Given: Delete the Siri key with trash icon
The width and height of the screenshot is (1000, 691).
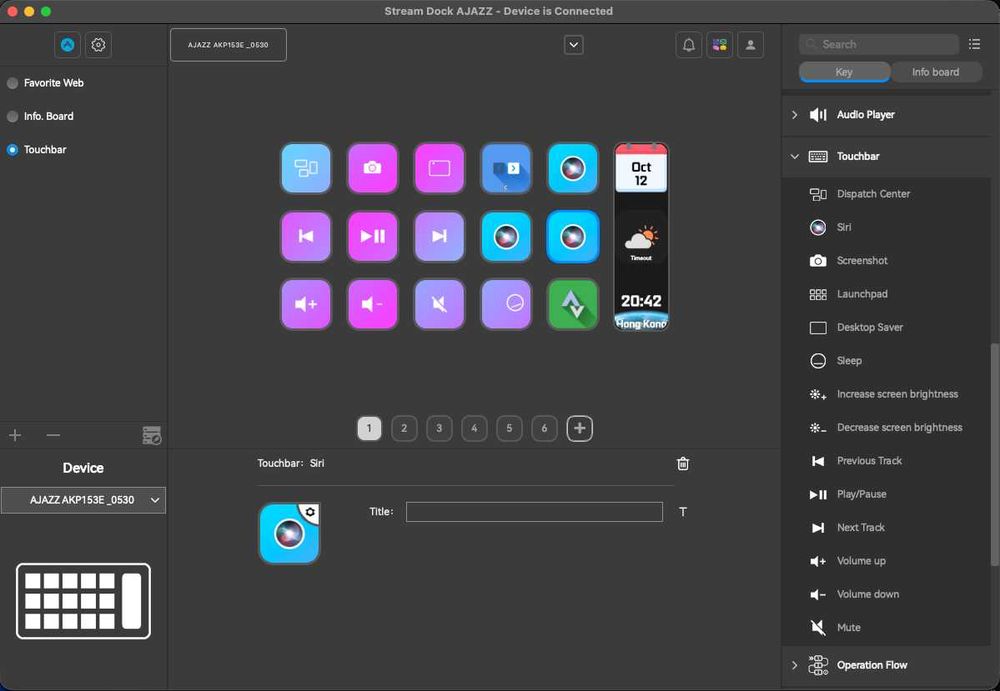Looking at the screenshot, I should 682,464.
